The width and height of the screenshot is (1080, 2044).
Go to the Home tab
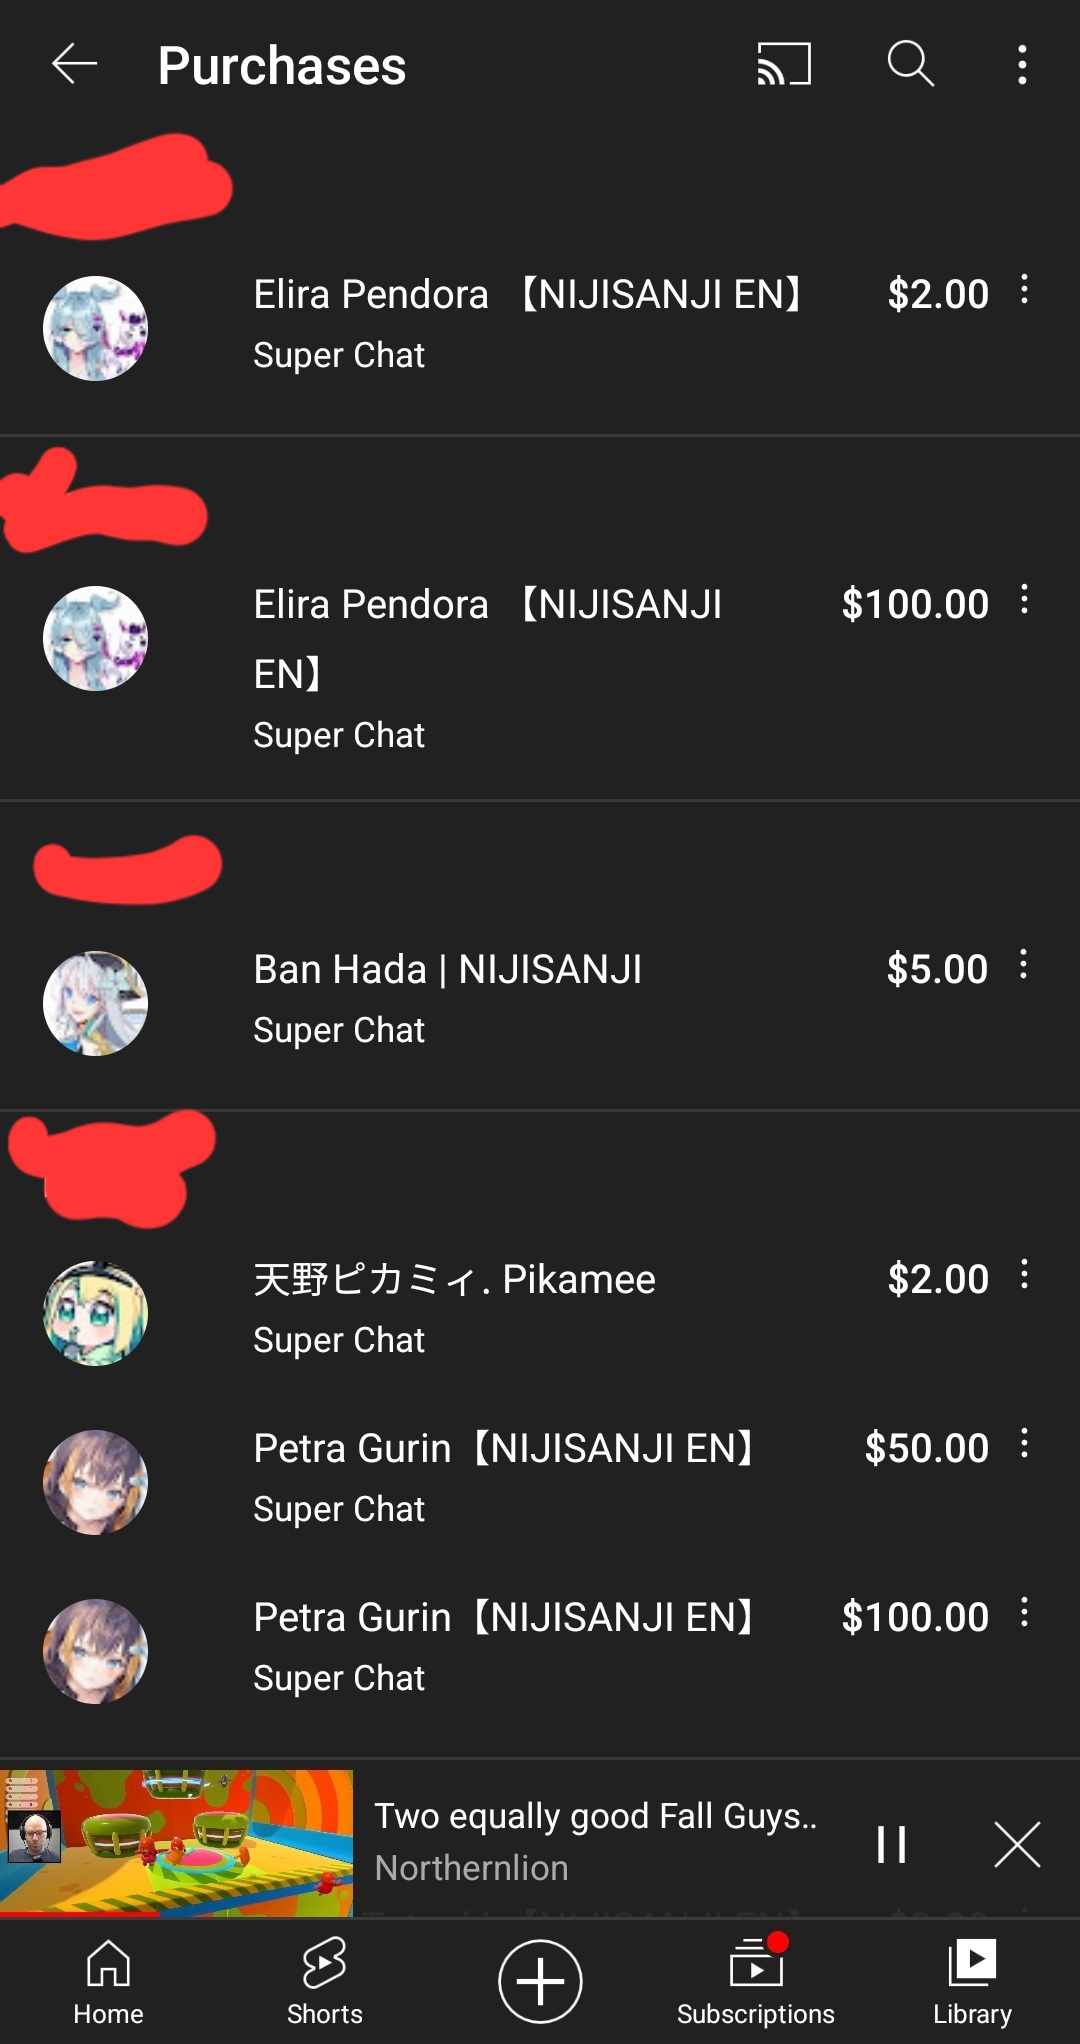click(108, 1982)
